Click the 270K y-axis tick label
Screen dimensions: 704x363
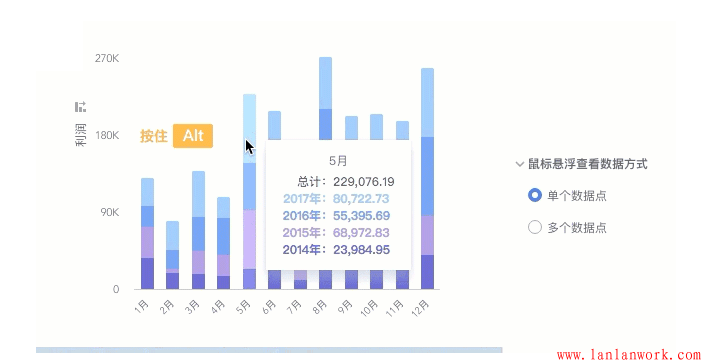point(107,59)
